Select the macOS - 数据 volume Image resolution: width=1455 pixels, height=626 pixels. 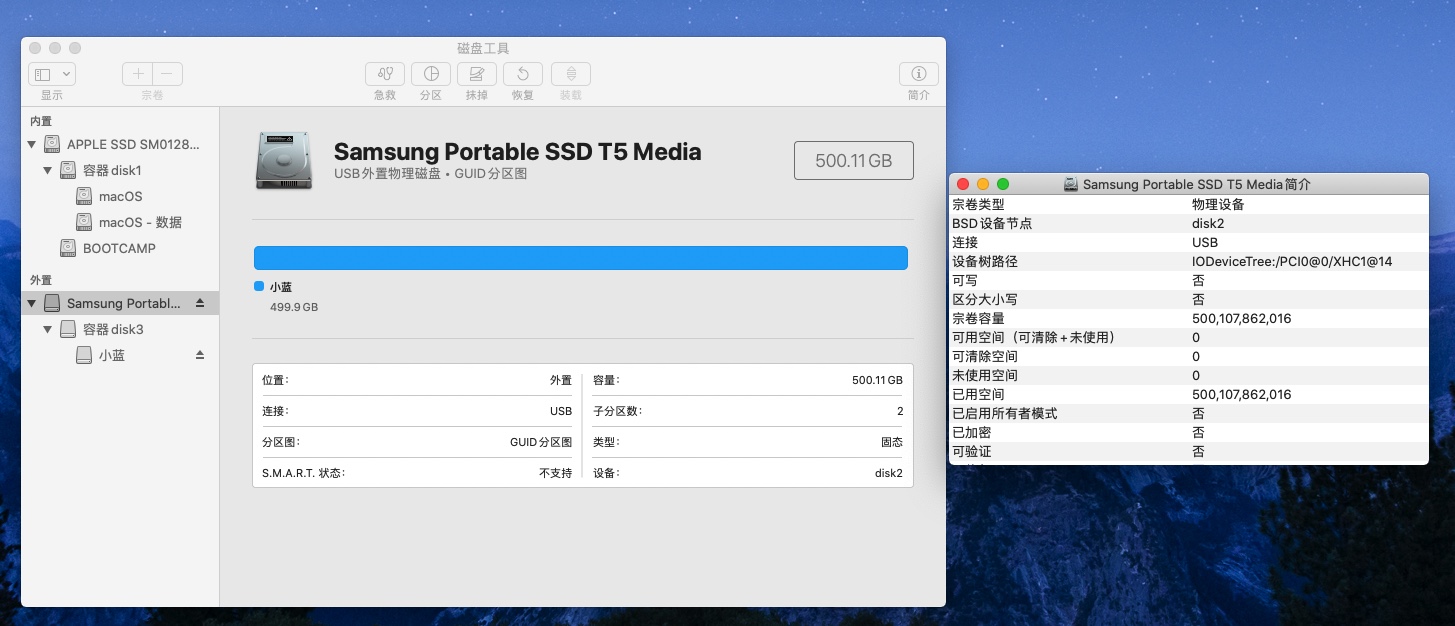[140, 222]
